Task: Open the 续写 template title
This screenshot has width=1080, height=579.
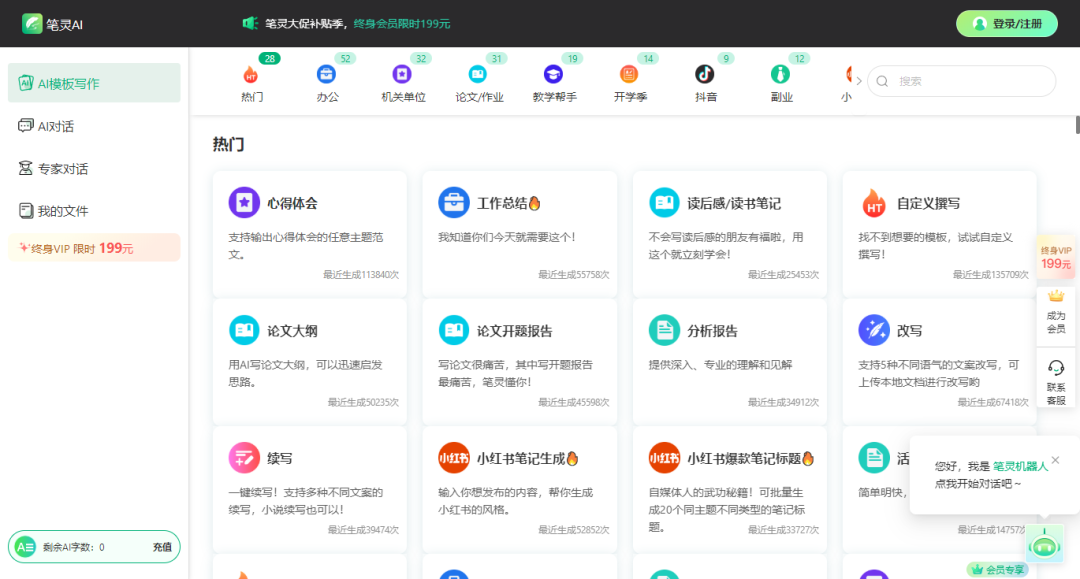Action: click(x=280, y=459)
